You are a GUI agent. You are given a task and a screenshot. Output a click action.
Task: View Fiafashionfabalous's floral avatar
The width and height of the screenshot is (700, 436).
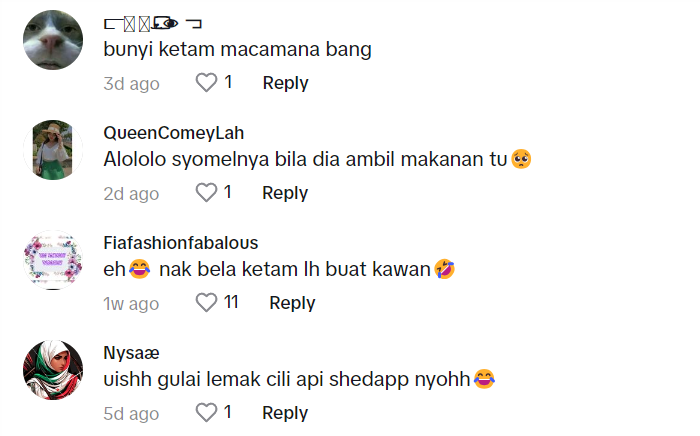(x=52, y=260)
